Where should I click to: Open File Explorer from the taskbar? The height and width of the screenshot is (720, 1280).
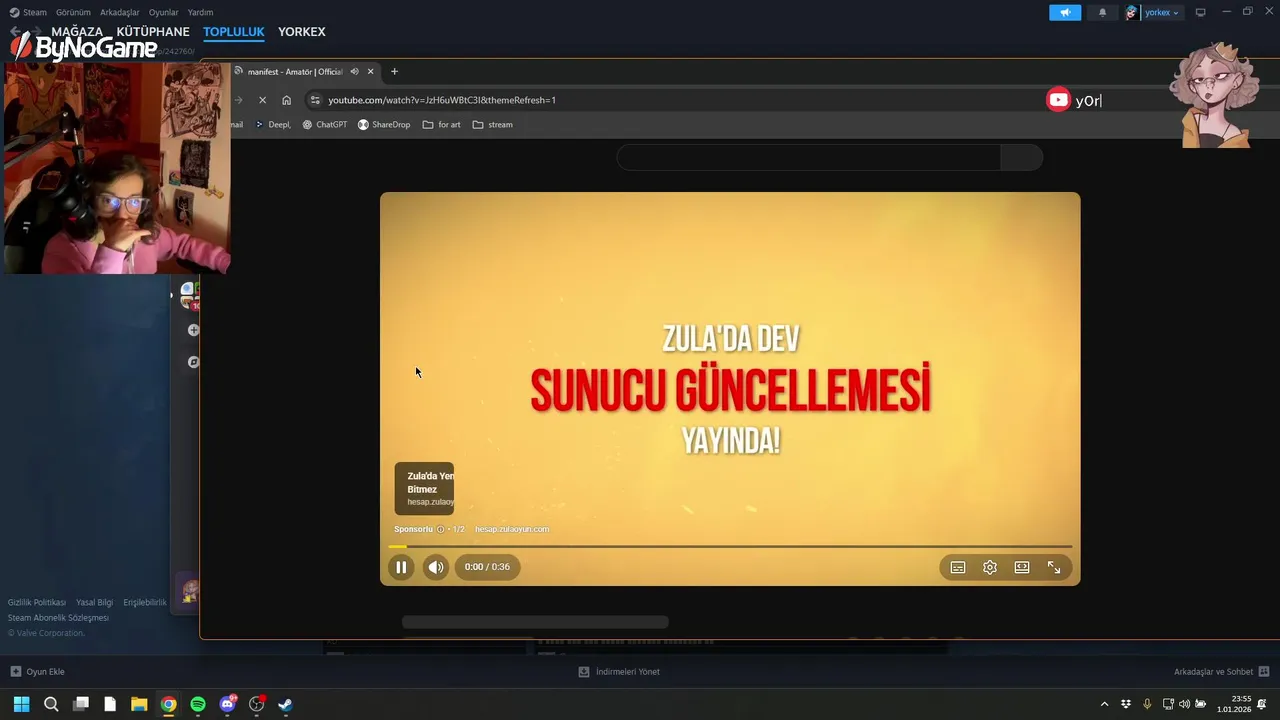click(139, 704)
